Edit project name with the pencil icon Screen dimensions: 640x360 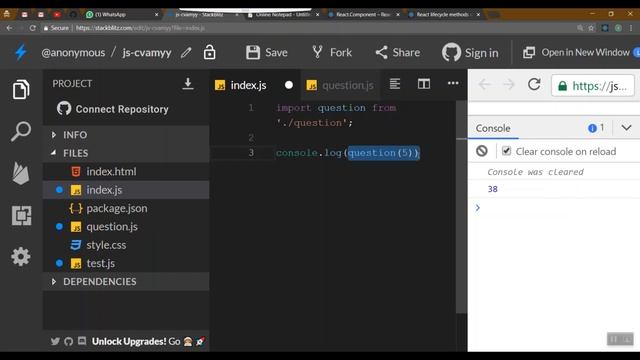pos(186,52)
